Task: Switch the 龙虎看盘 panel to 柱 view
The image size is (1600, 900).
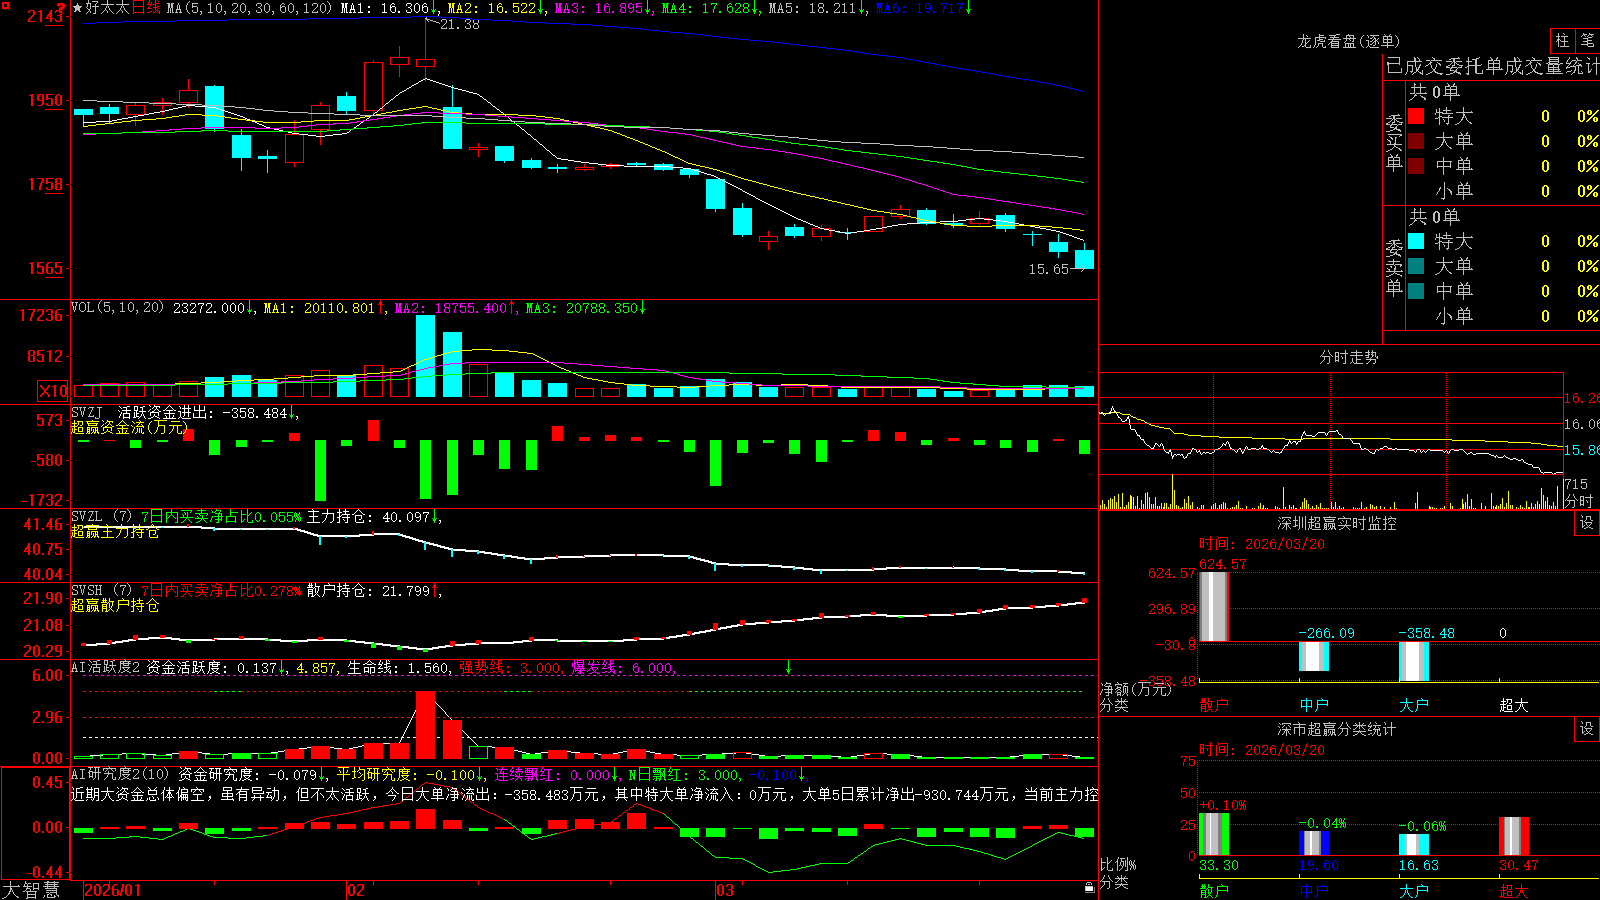Action: tap(1562, 40)
